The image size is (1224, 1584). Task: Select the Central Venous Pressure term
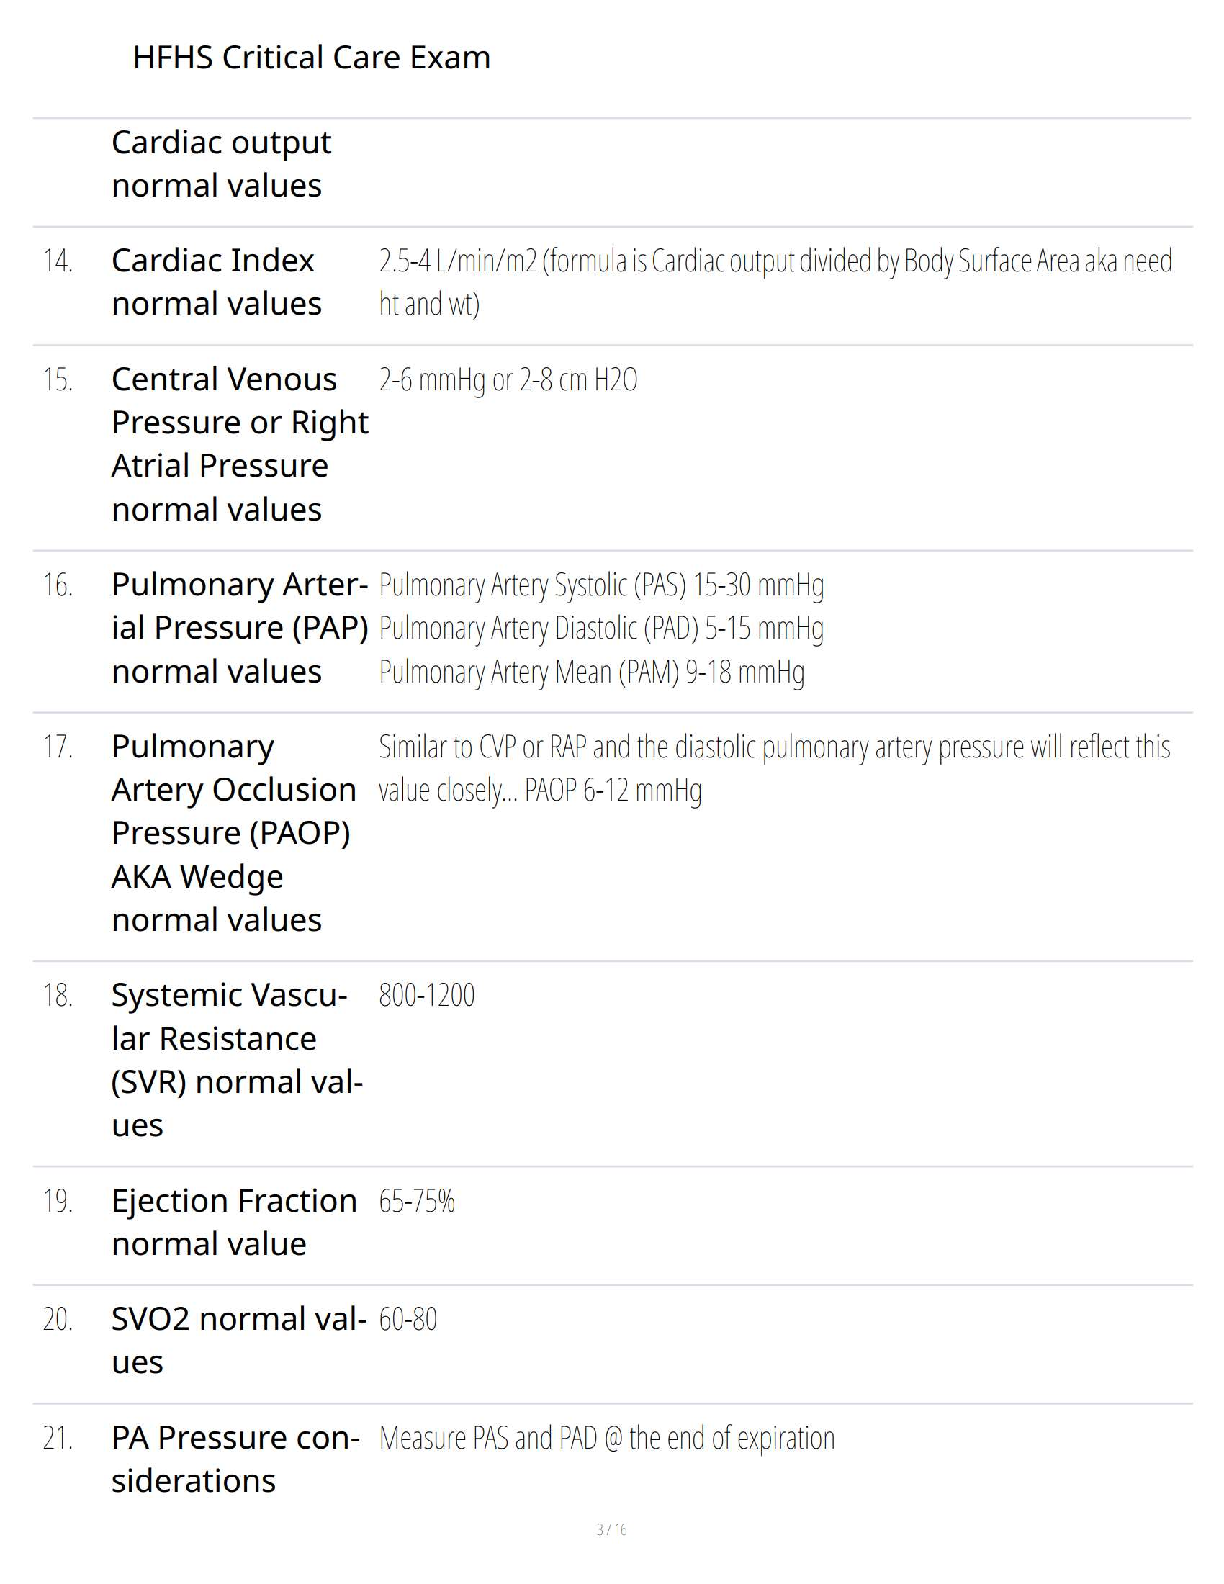(239, 444)
